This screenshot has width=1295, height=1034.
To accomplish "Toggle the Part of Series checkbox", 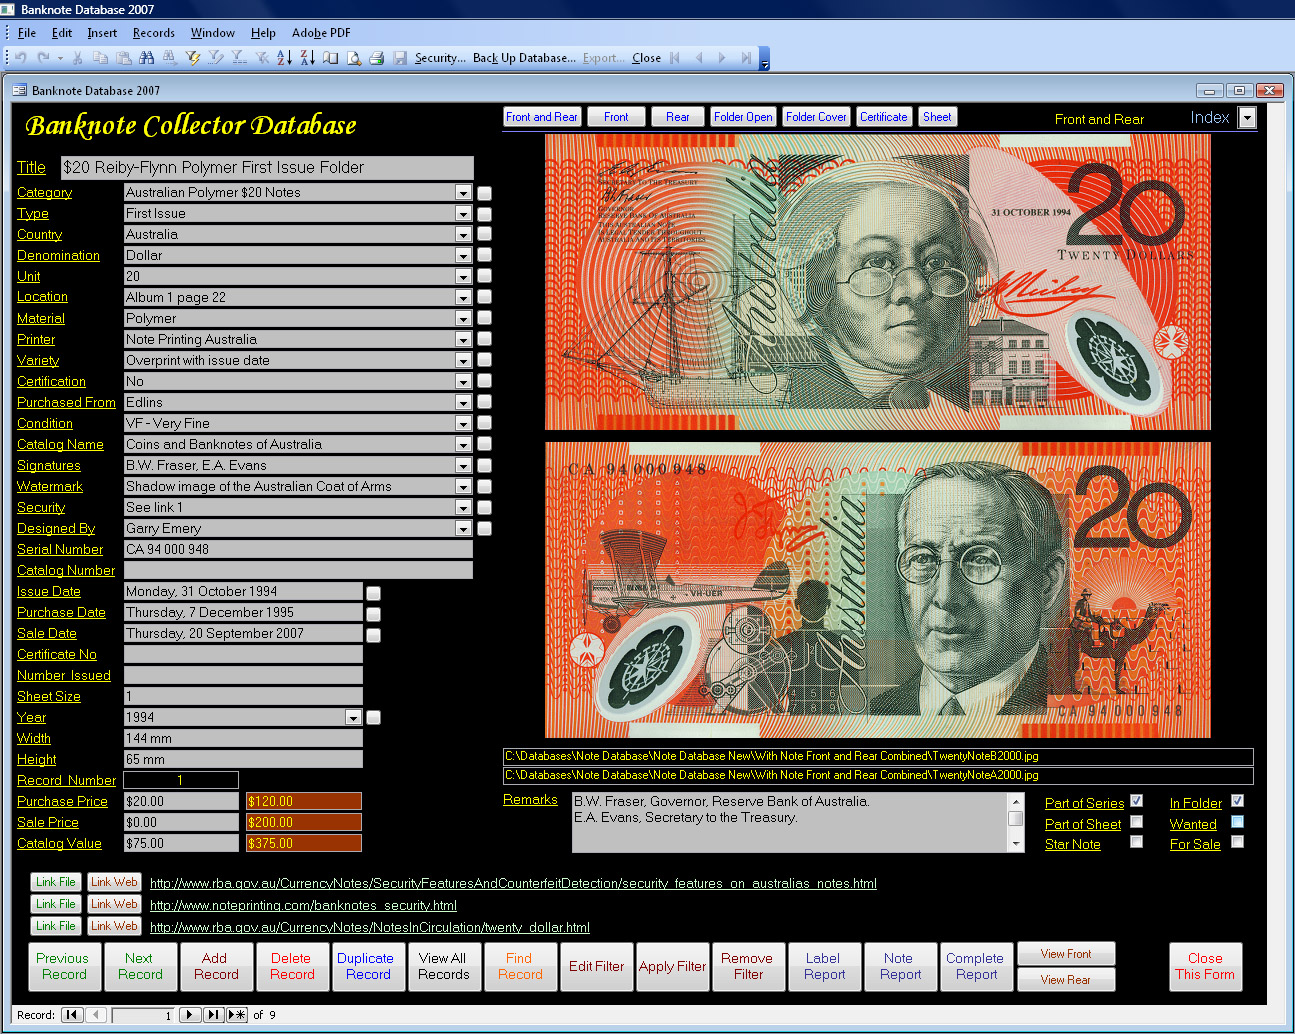I will 1136,801.
